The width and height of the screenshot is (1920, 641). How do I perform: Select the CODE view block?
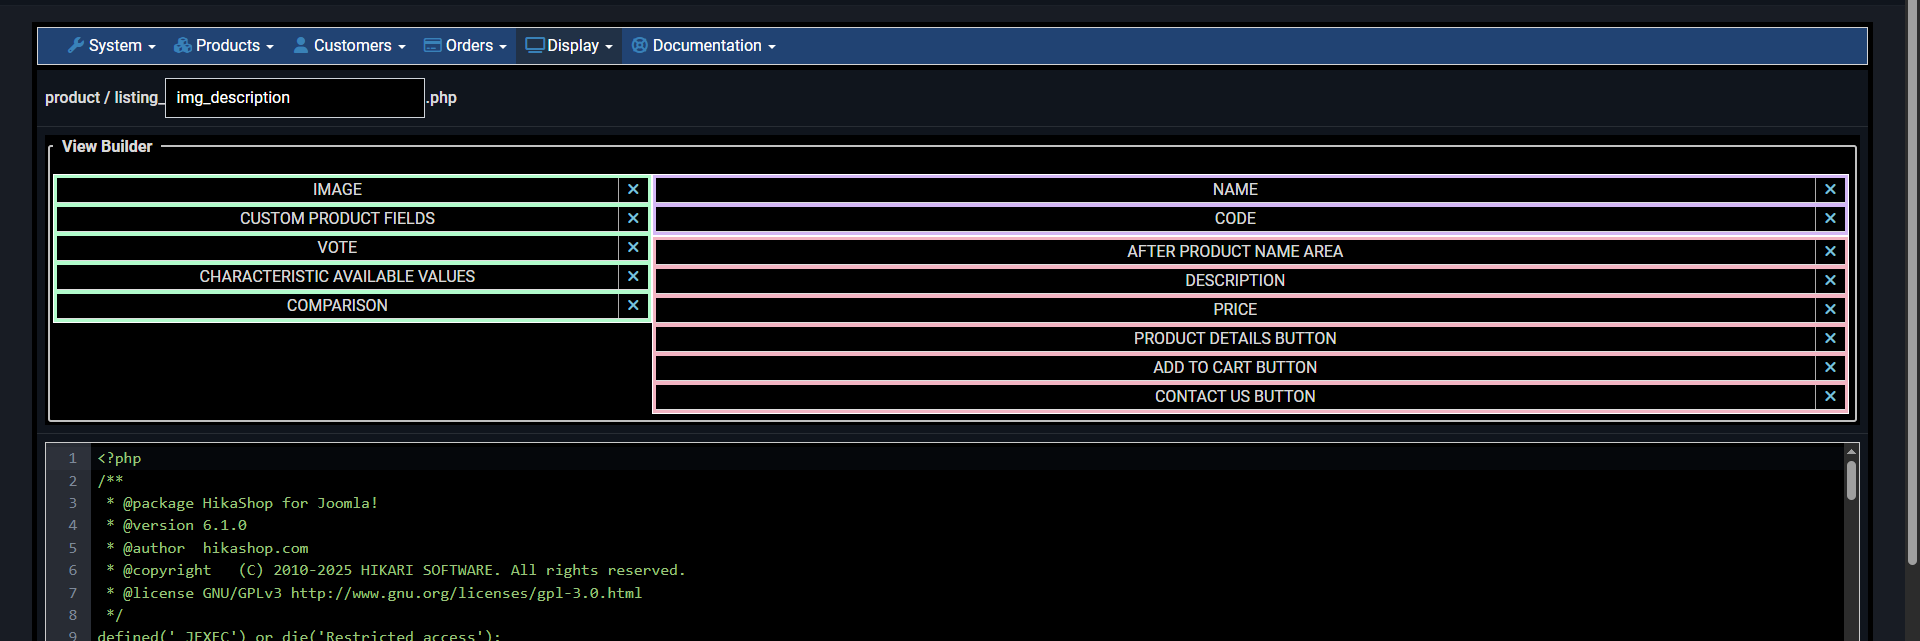pos(1235,219)
